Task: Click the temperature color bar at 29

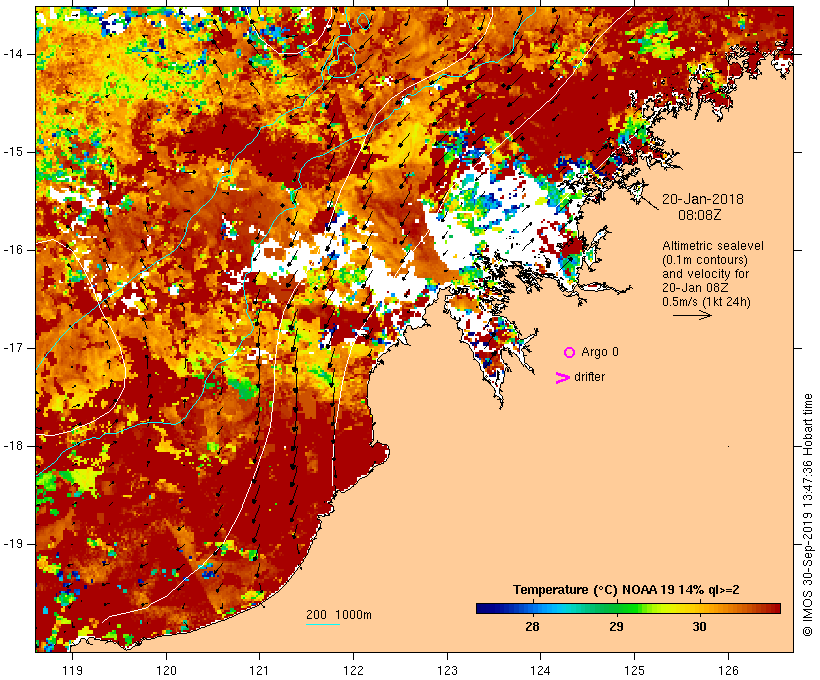Action: click(x=617, y=608)
